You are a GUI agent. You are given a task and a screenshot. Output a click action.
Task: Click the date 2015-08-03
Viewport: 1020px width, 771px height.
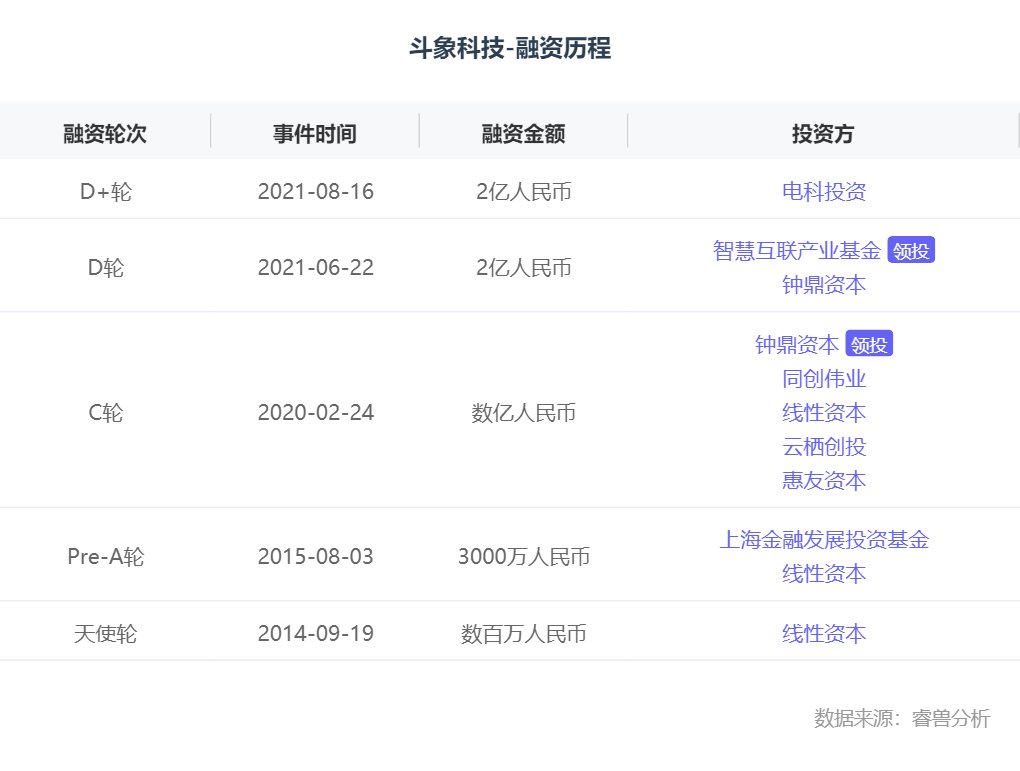315,556
